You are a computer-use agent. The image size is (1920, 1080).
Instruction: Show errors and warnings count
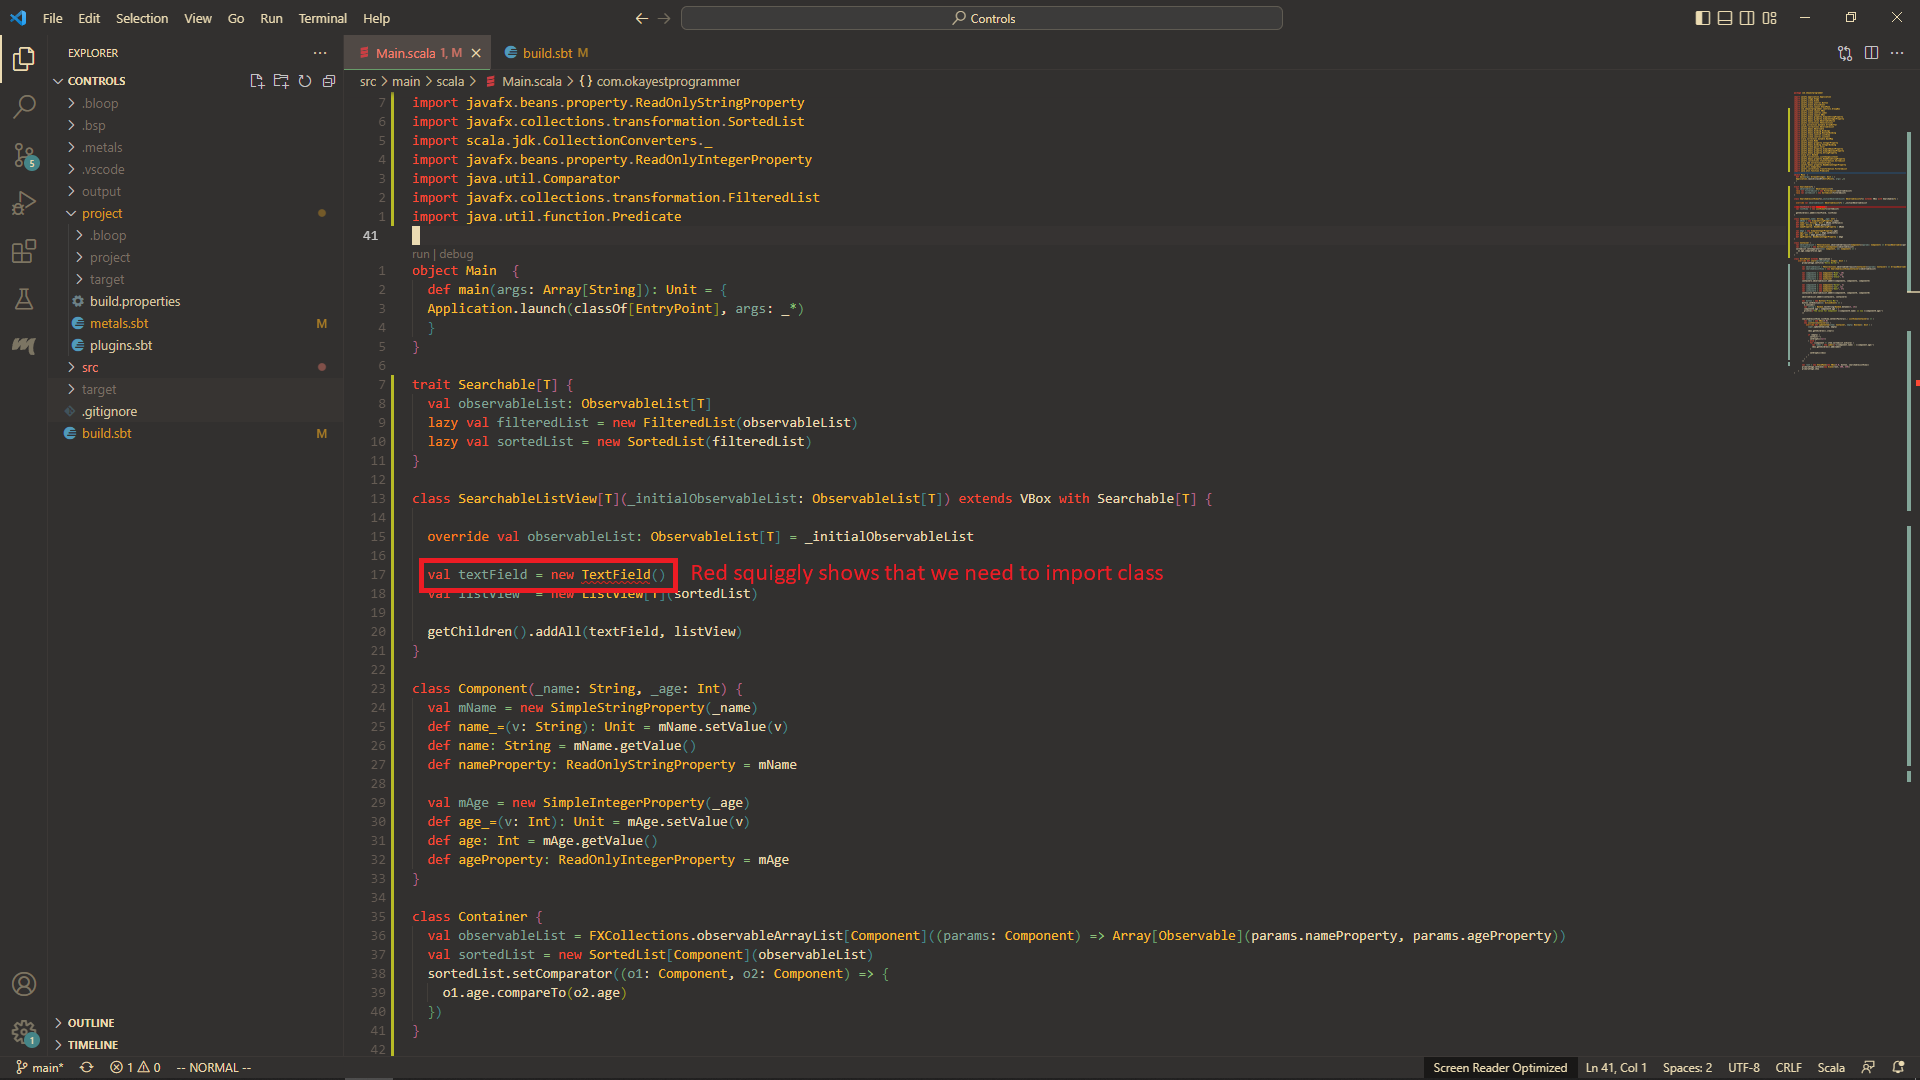click(135, 1067)
